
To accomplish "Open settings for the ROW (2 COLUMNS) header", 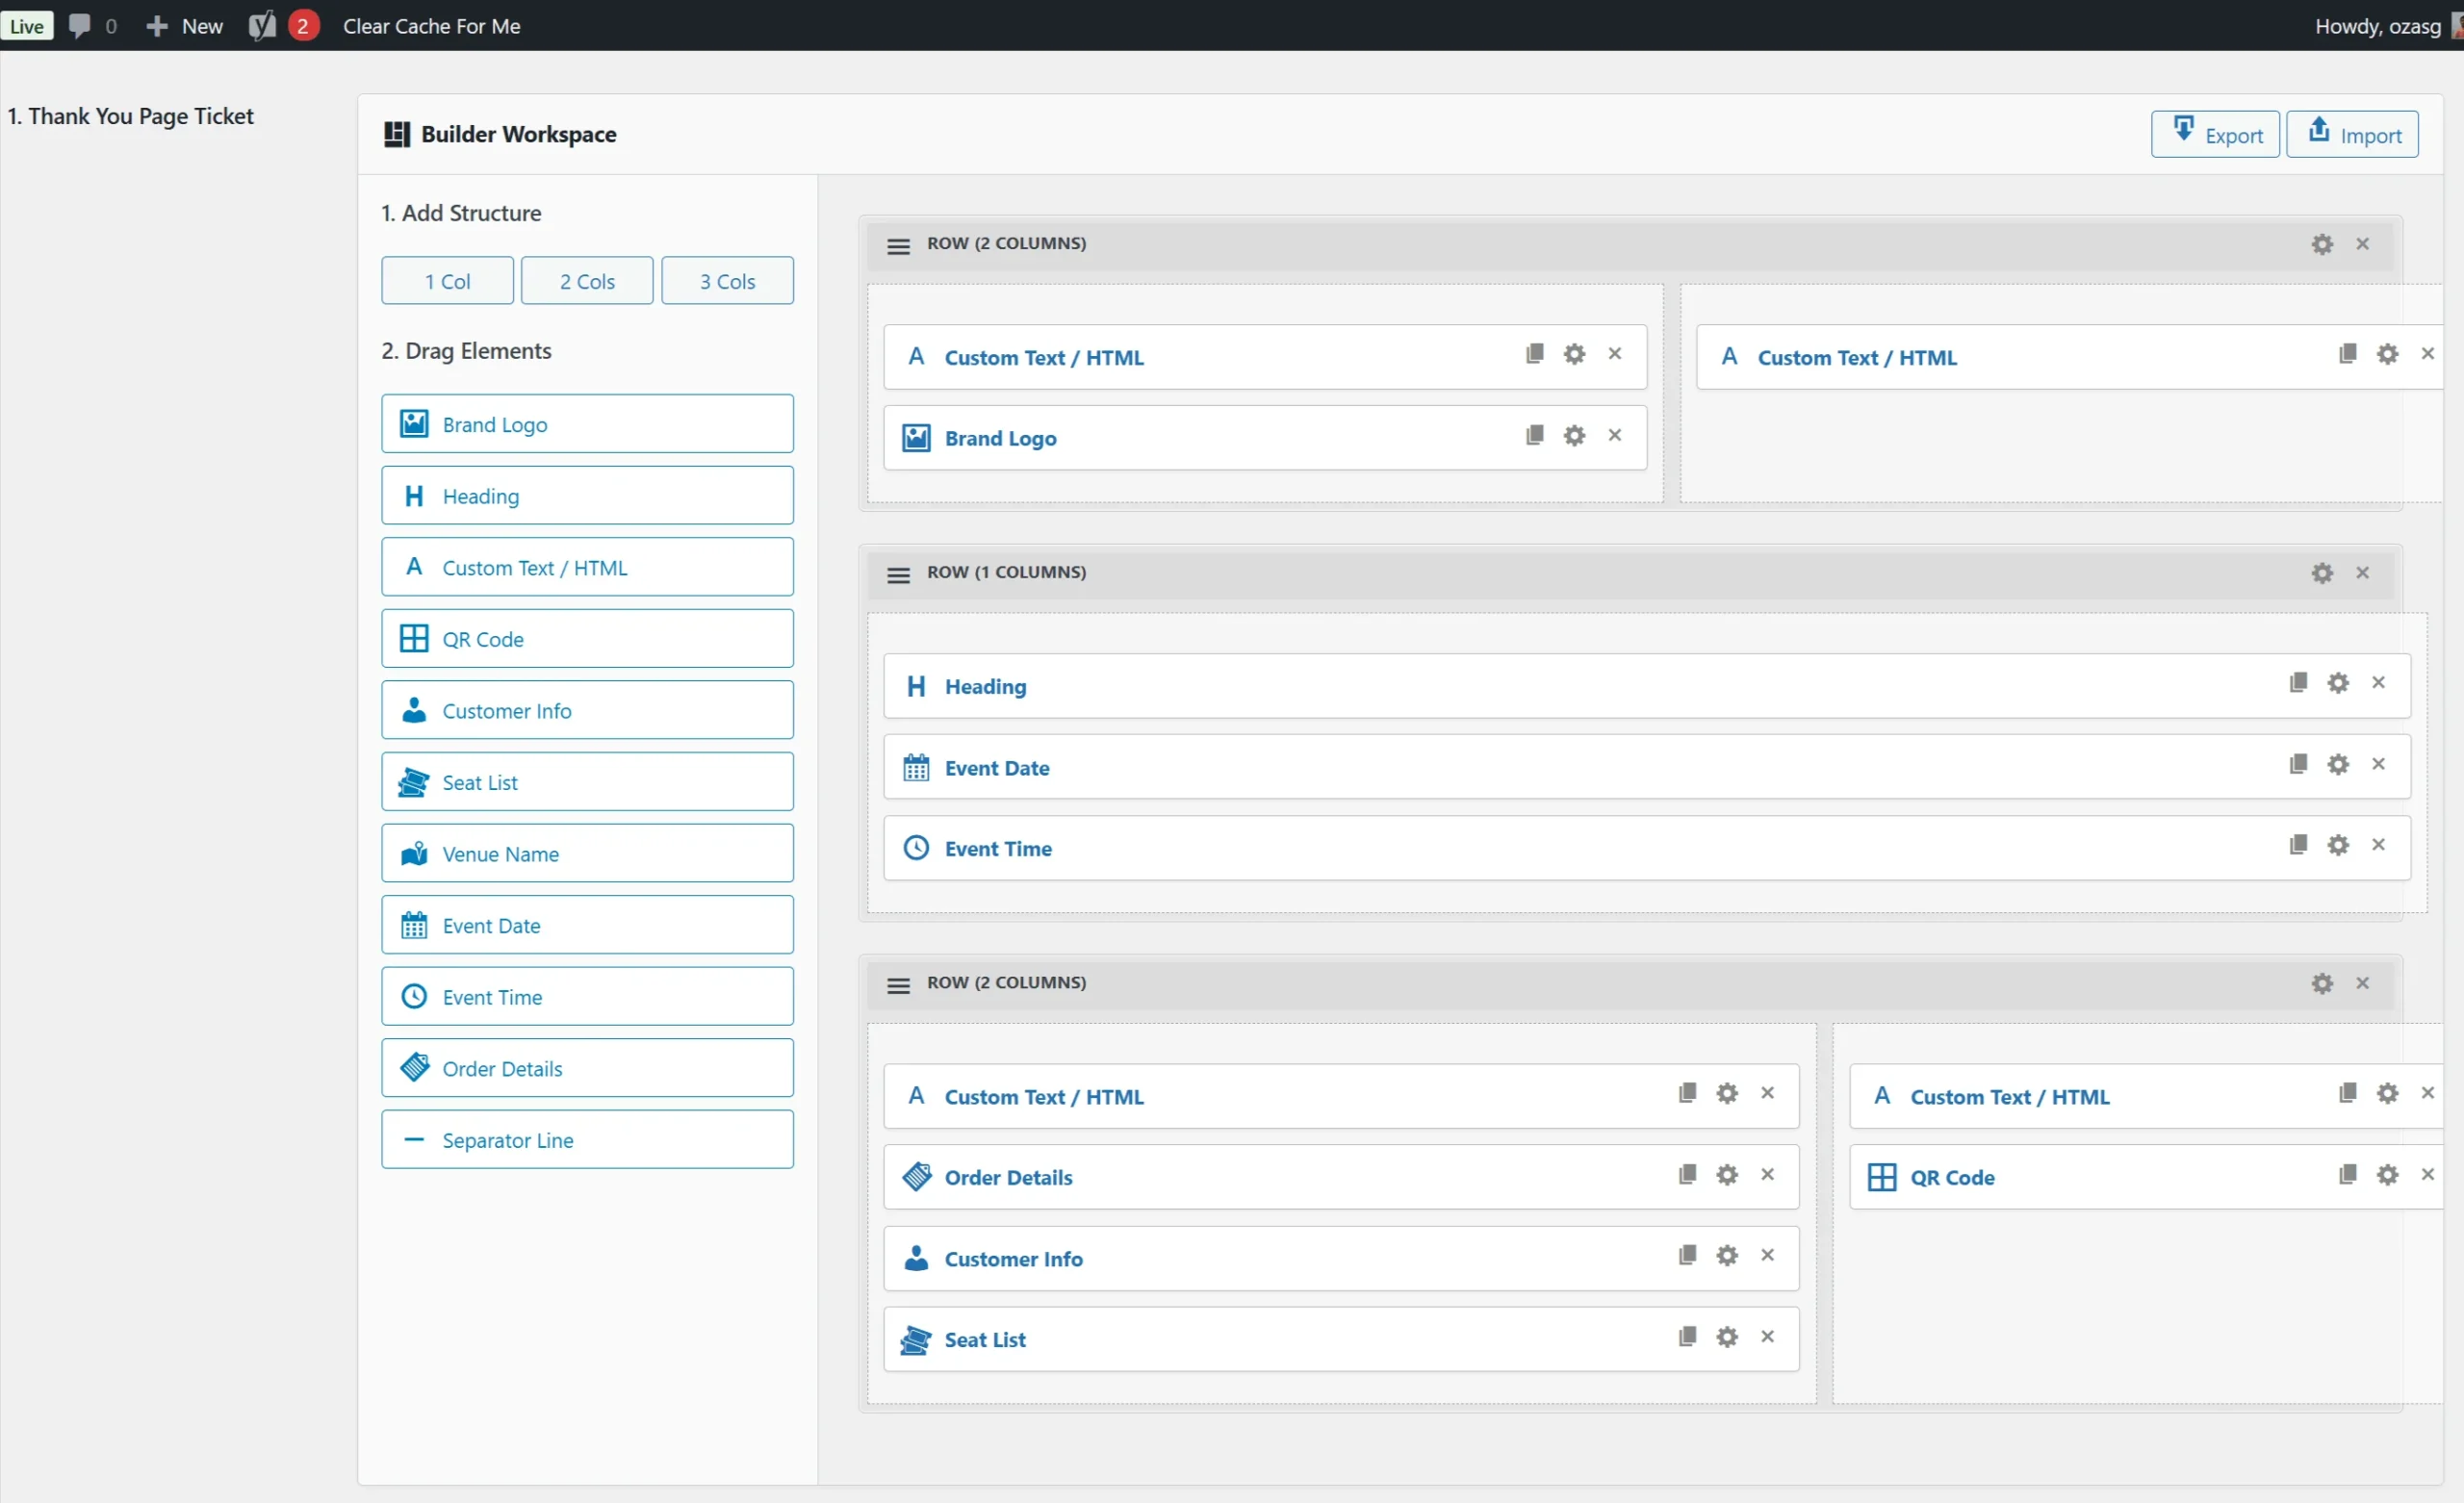I will point(2322,244).
